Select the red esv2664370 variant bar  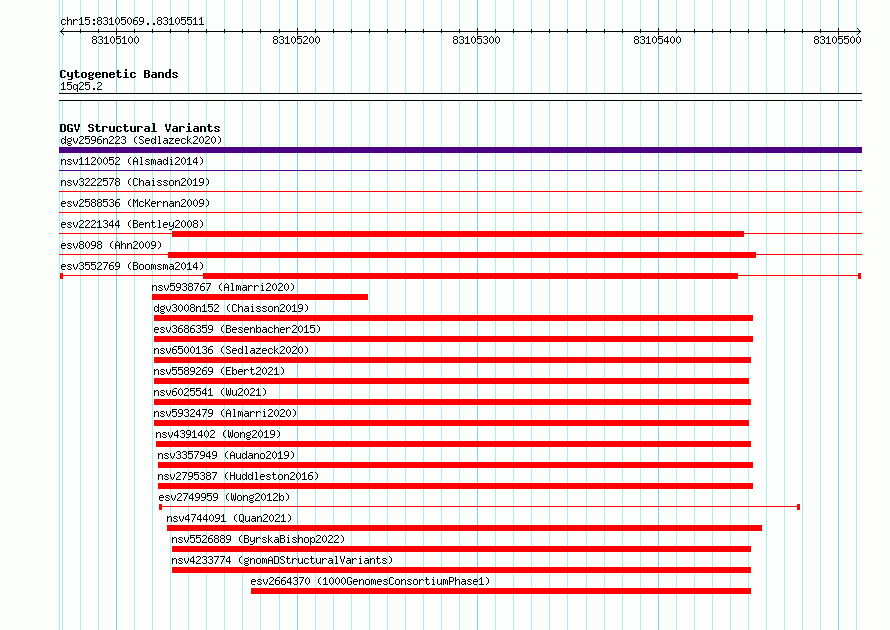pos(501,591)
